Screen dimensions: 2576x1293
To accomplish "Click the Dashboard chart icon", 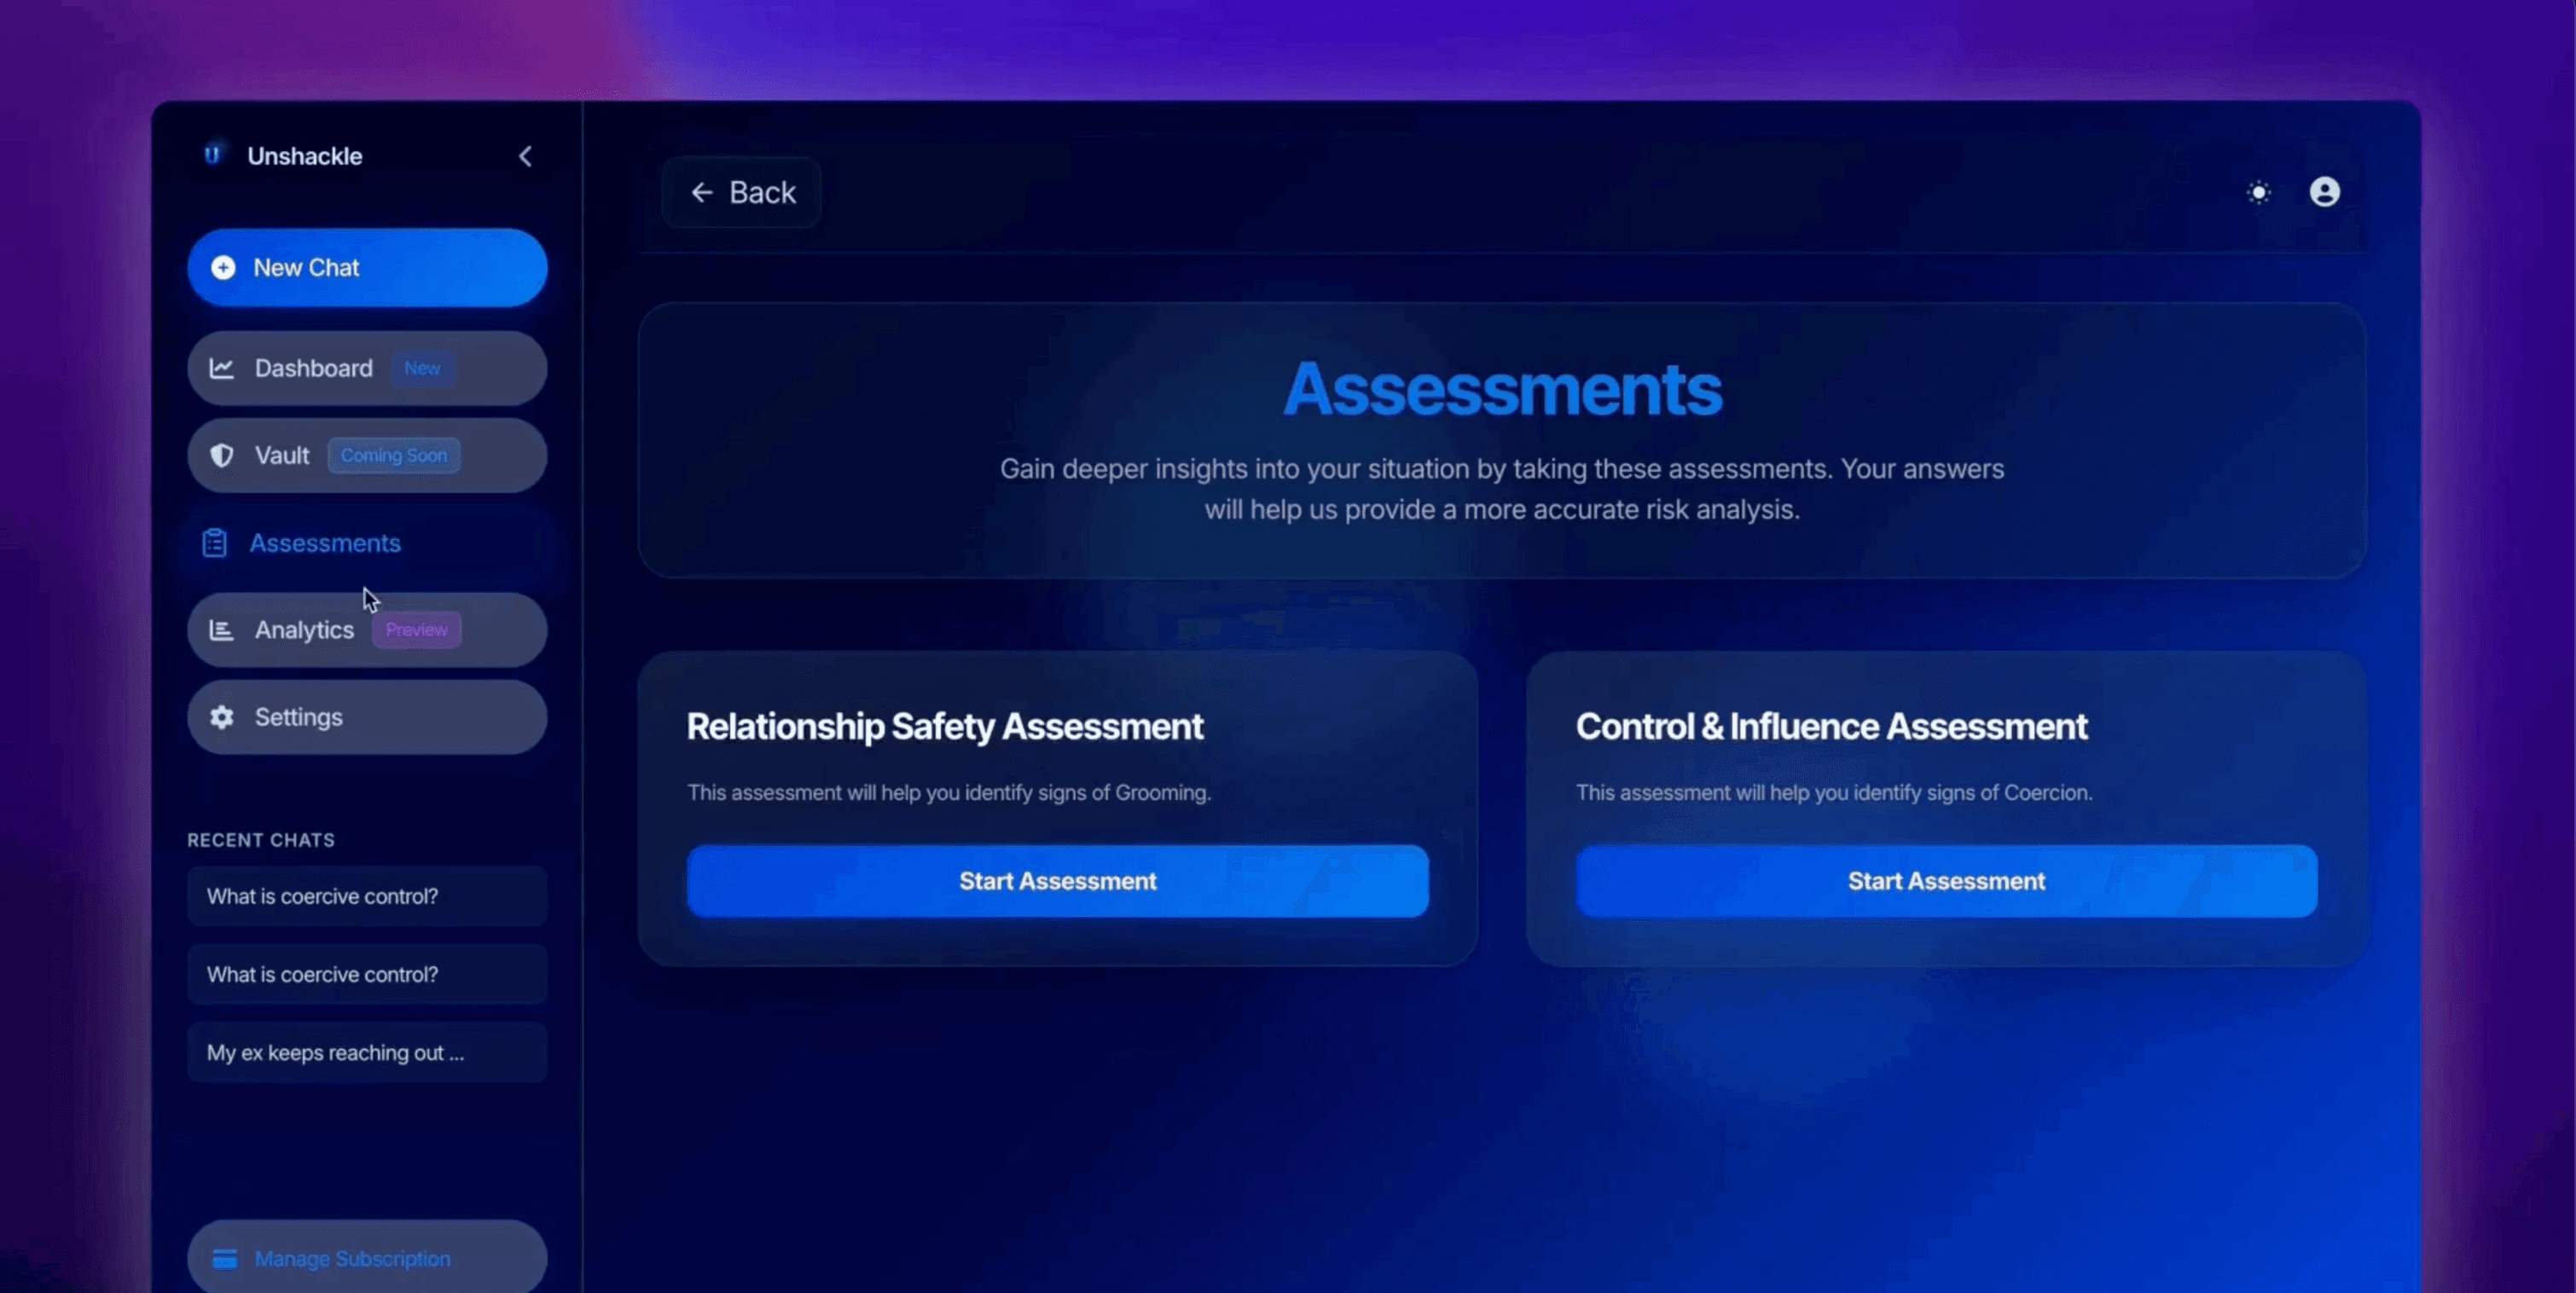I will click(x=221, y=368).
